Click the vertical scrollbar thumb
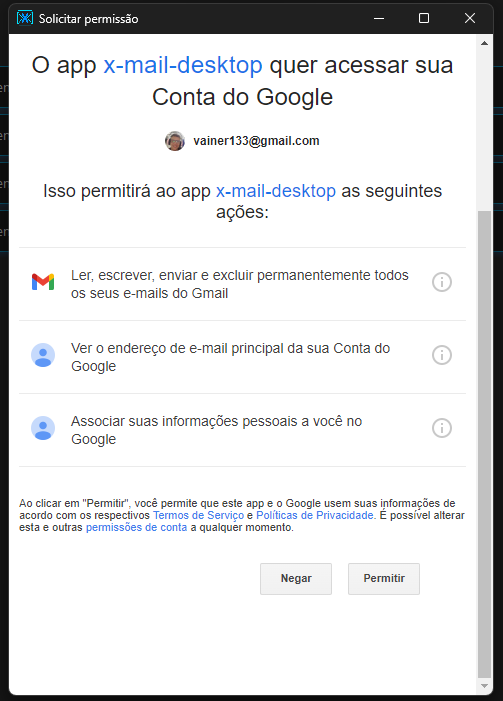This screenshot has height=701, width=503. 484,444
